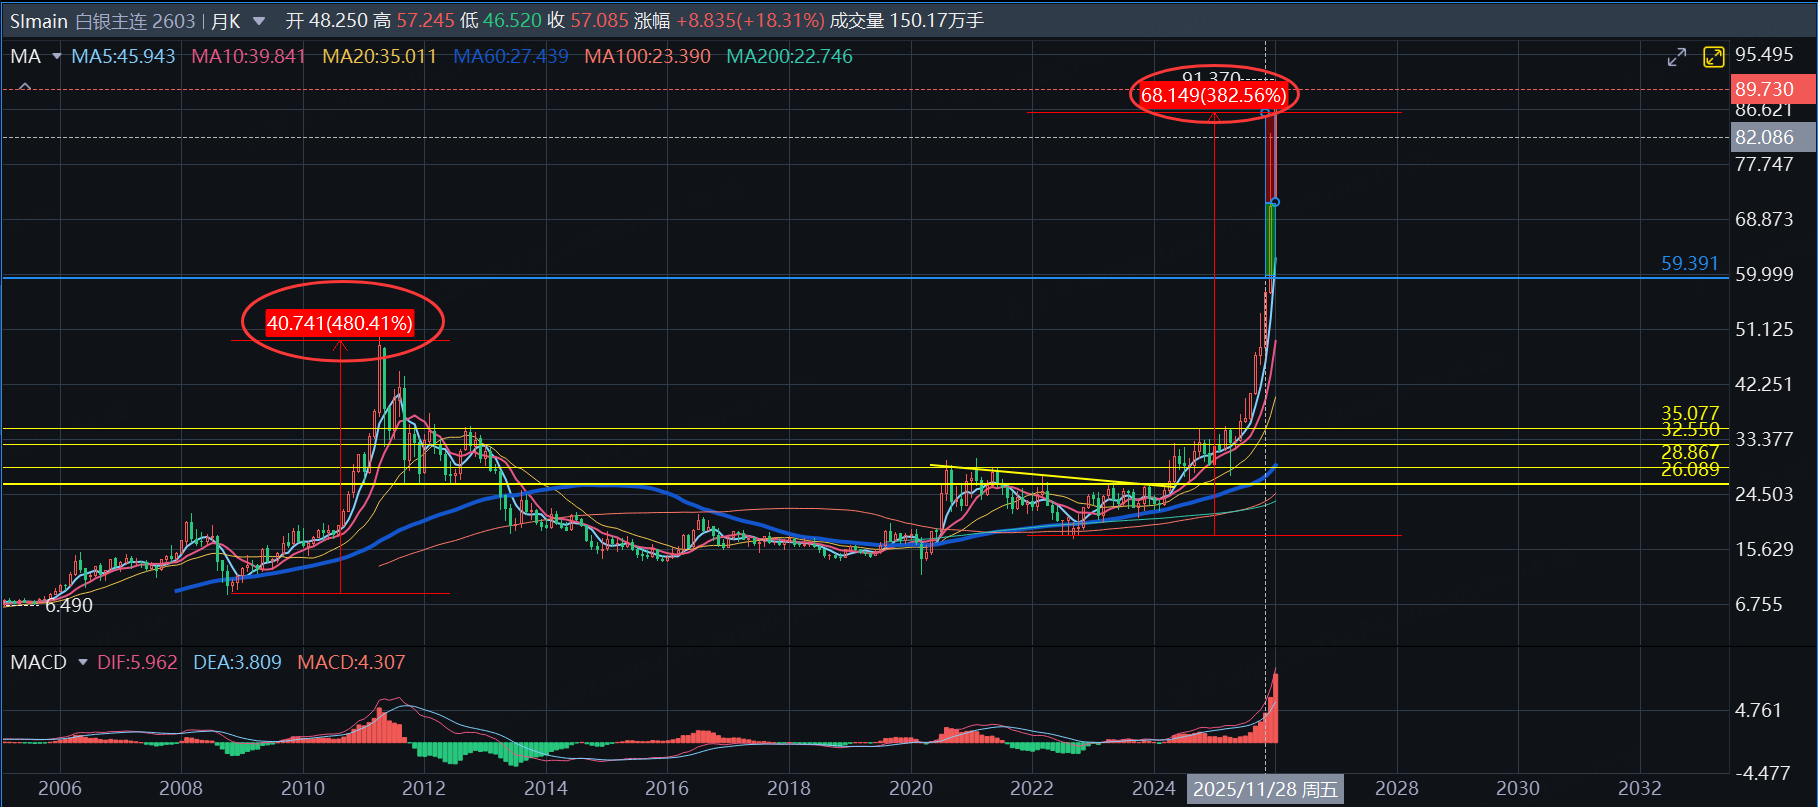Click the MA indicator name label
The image size is (1818, 807).
26,56
